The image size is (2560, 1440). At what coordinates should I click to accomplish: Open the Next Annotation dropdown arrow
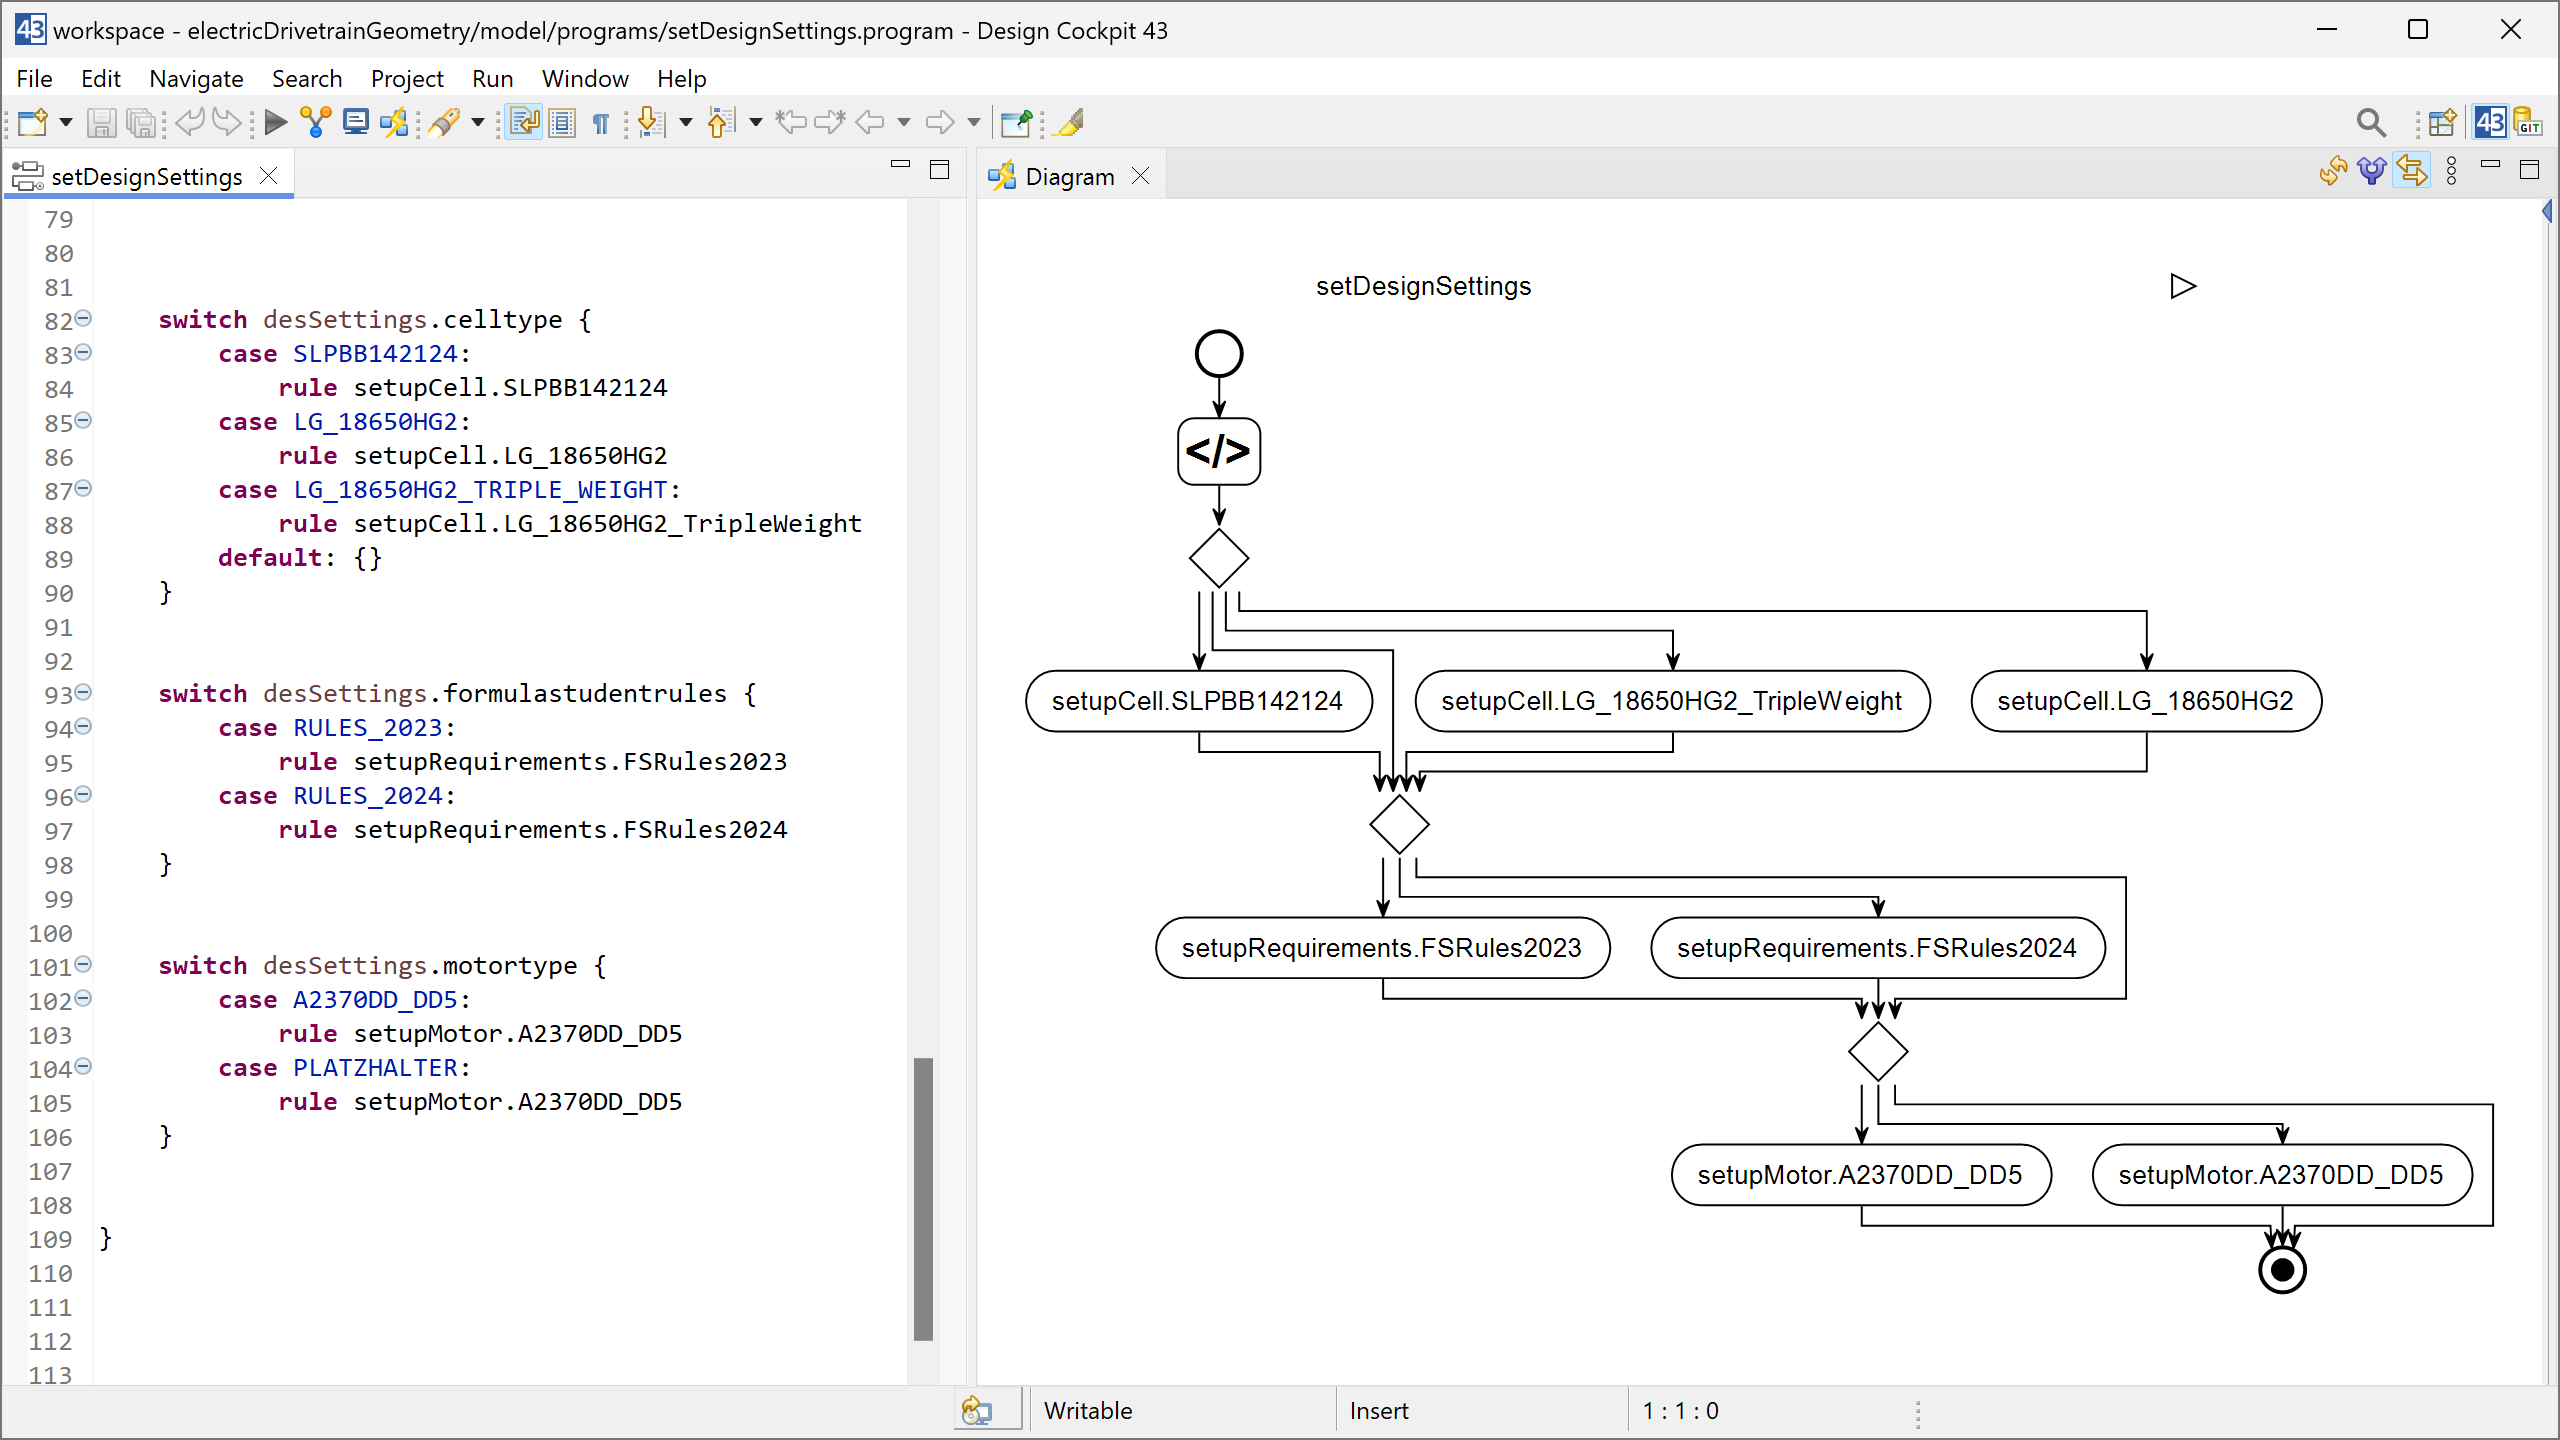(x=686, y=122)
